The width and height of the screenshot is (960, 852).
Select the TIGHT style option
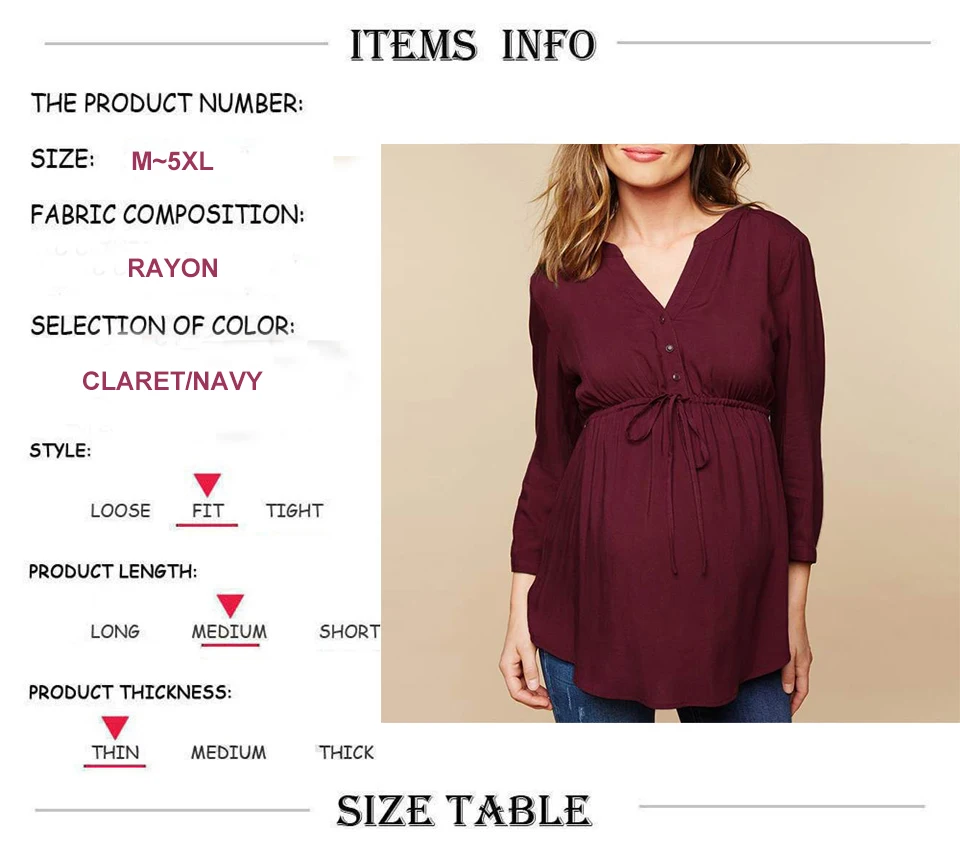tap(294, 510)
